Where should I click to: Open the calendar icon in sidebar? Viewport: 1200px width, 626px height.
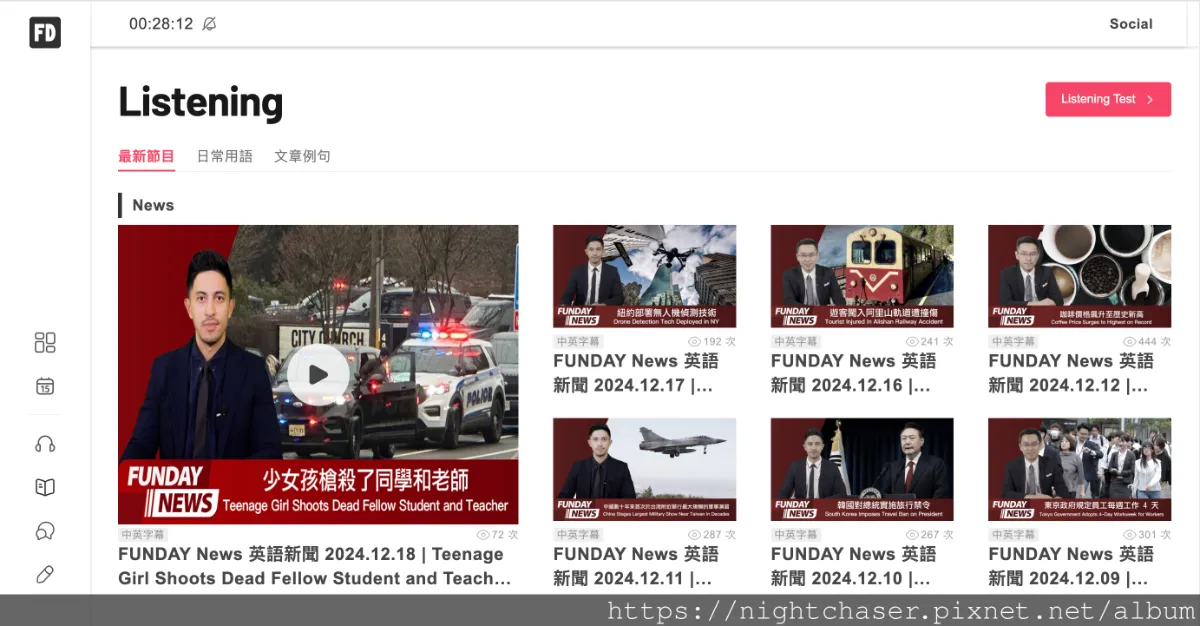(45, 386)
